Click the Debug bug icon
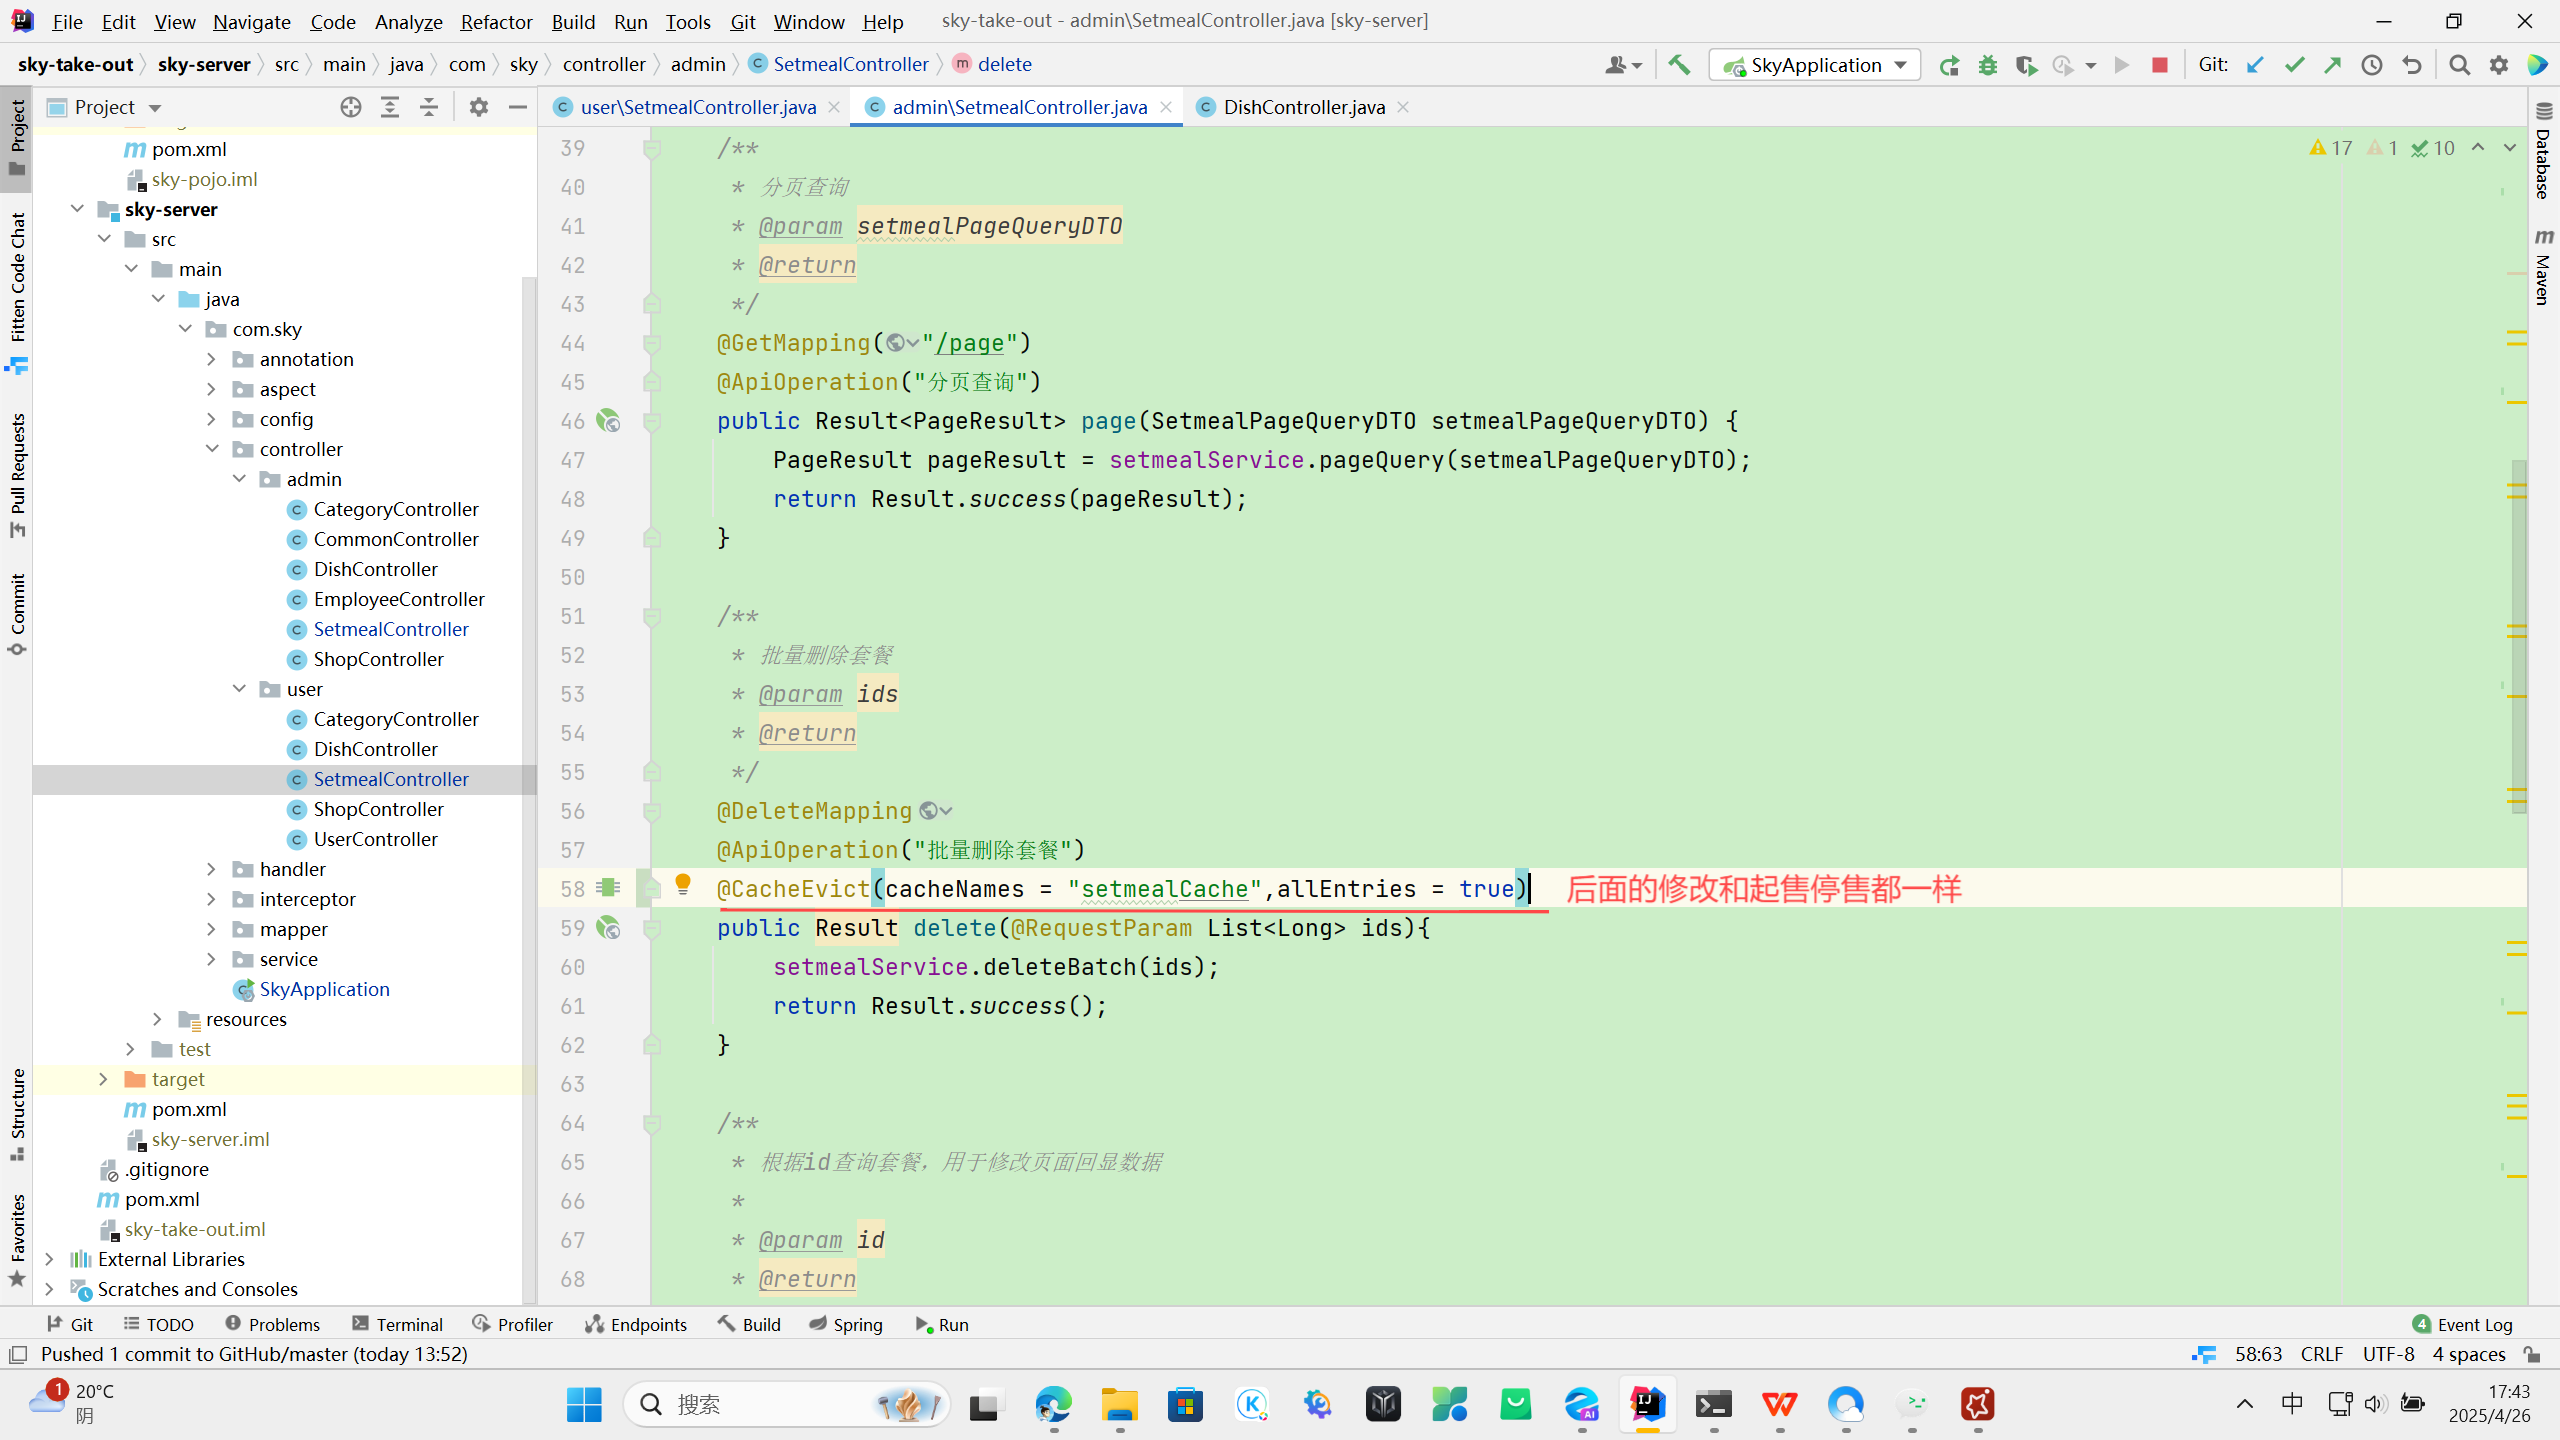This screenshot has height=1440, width=2560. (1988, 65)
